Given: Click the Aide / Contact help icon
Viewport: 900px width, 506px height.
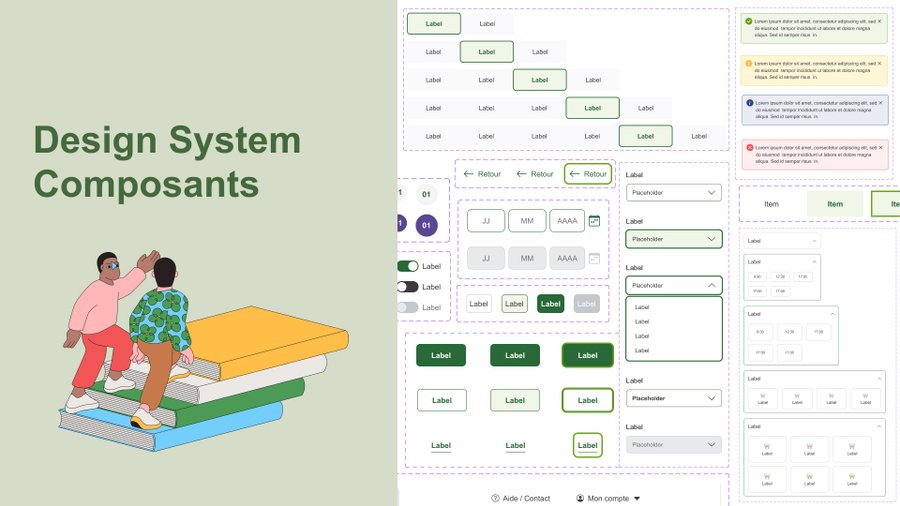Looking at the screenshot, I should 495,498.
